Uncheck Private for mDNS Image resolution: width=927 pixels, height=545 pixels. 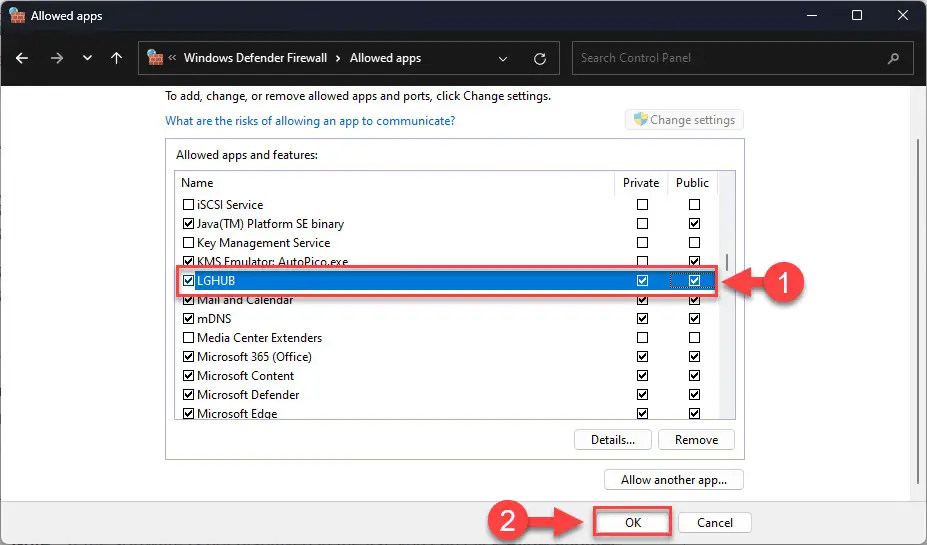pyautogui.click(x=642, y=319)
